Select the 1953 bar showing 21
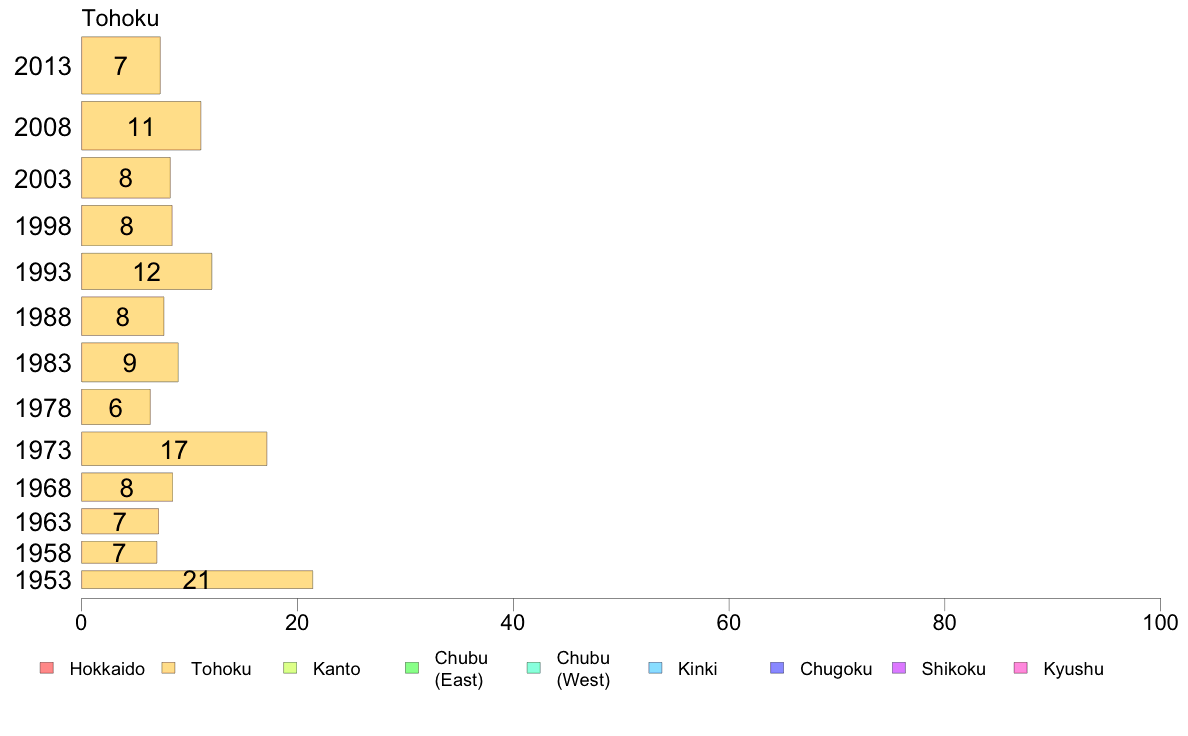Viewport: 1188px width, 736px height. click(197, 580)
